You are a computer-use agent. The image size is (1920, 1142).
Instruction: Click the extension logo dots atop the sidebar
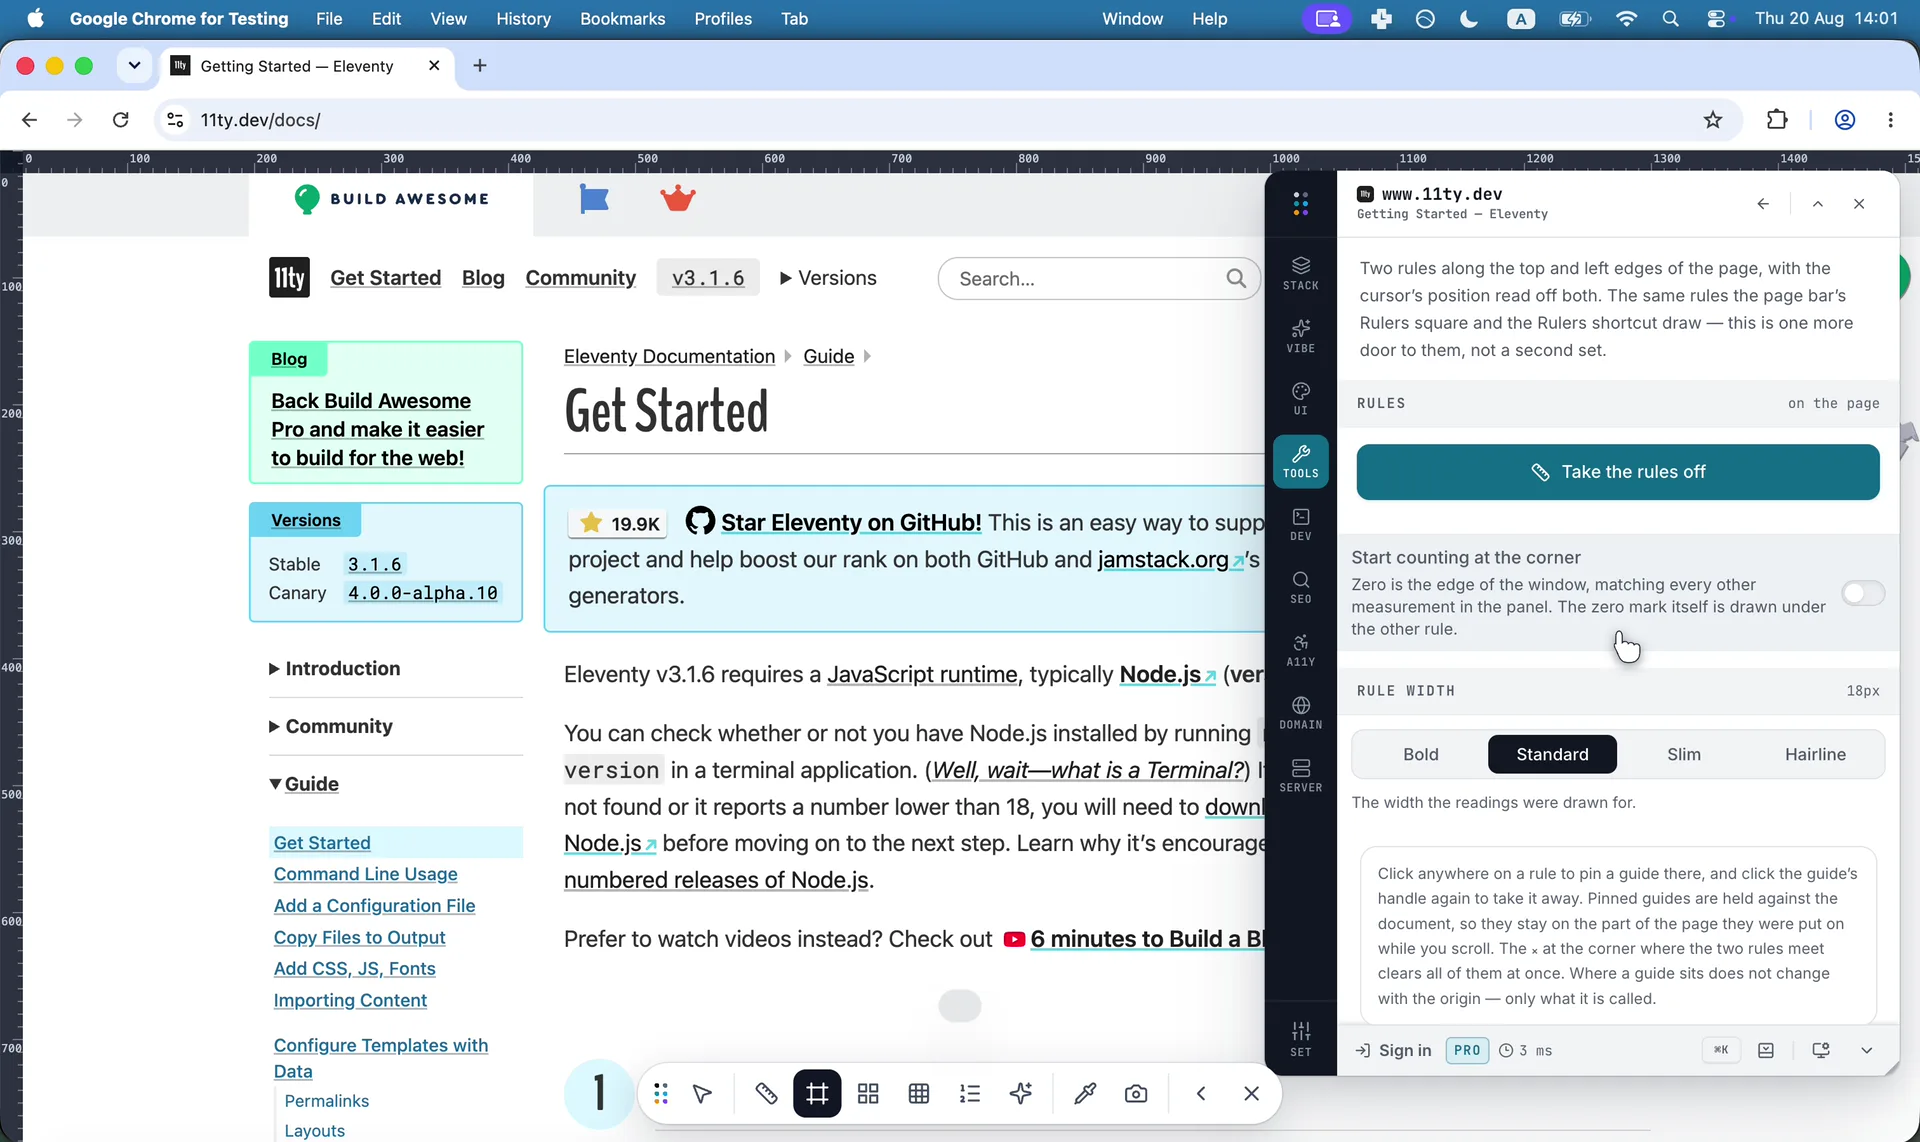point(1300,204)
